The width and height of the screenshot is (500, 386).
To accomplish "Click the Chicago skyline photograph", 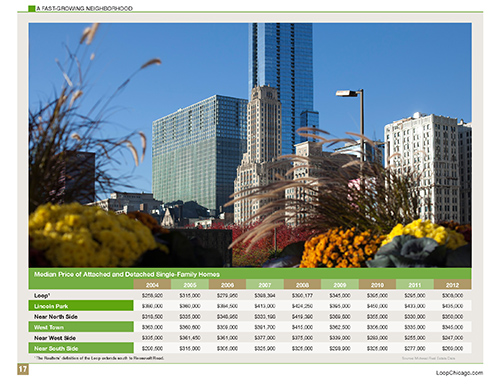I will click(x=250, y=145).
